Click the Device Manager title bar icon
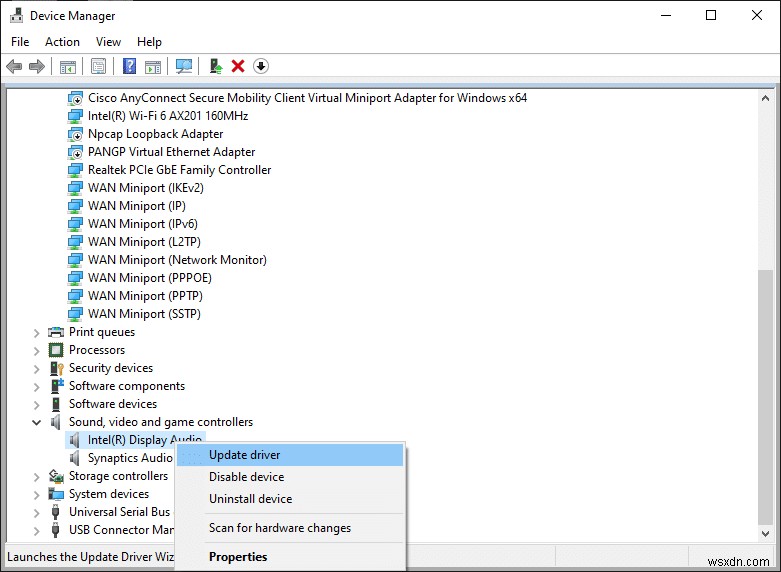Screen dimensions: 781x572 16,15
